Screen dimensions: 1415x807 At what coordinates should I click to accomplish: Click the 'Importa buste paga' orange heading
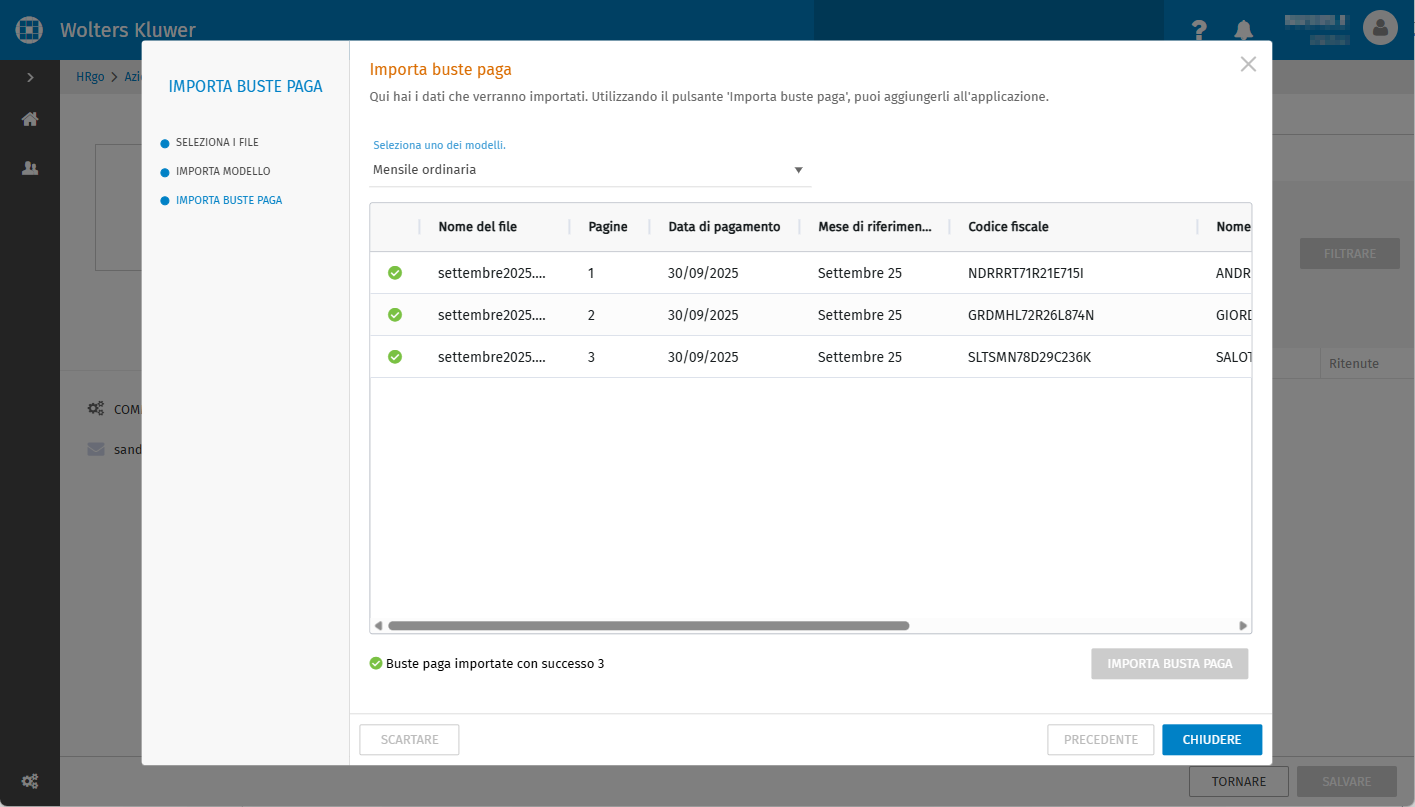tap(441, 69)
